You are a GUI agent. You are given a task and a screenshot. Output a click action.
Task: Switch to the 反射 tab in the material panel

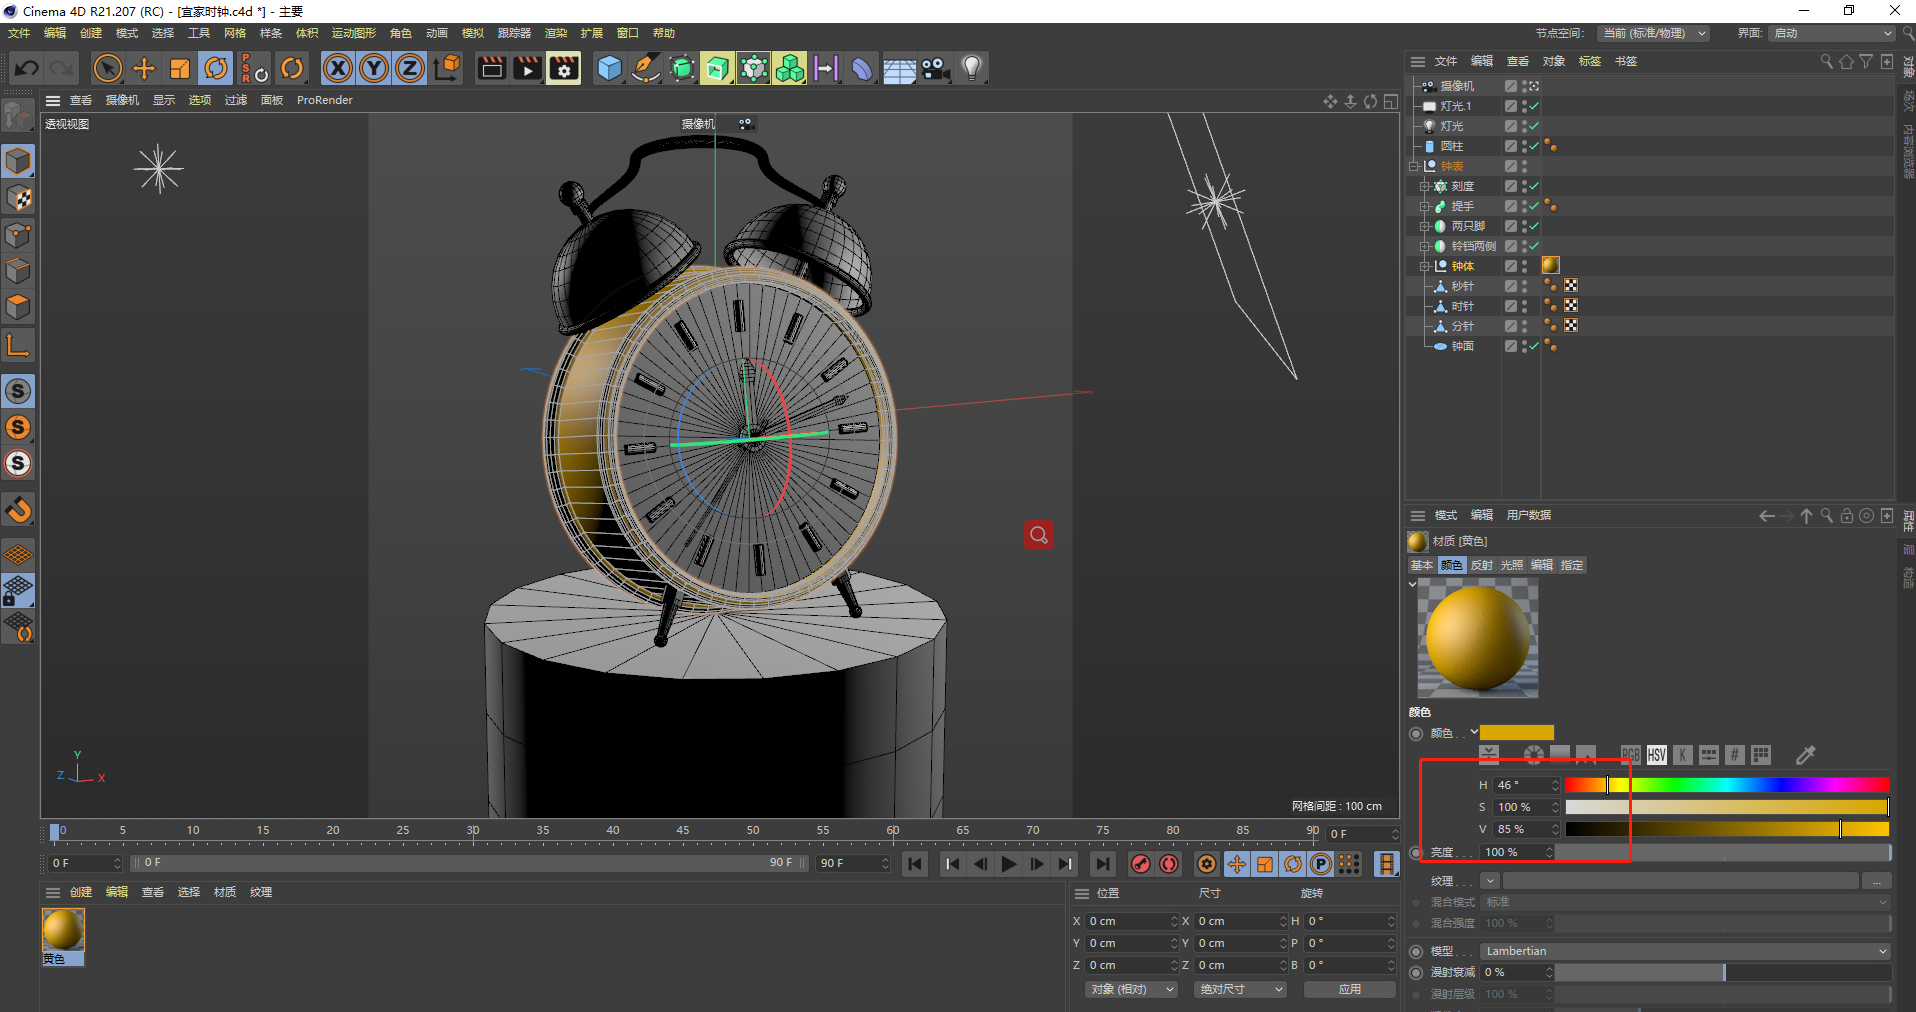pos(1483,565)
